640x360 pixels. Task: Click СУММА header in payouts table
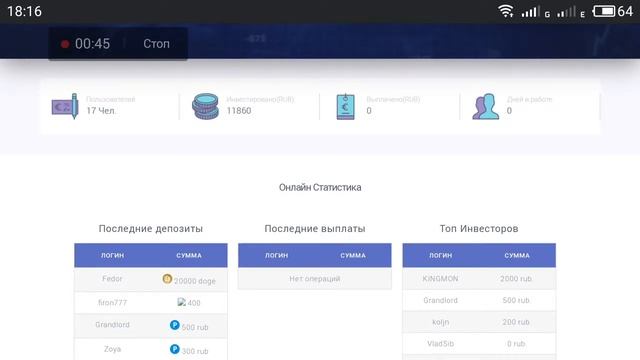click(353, 256)
